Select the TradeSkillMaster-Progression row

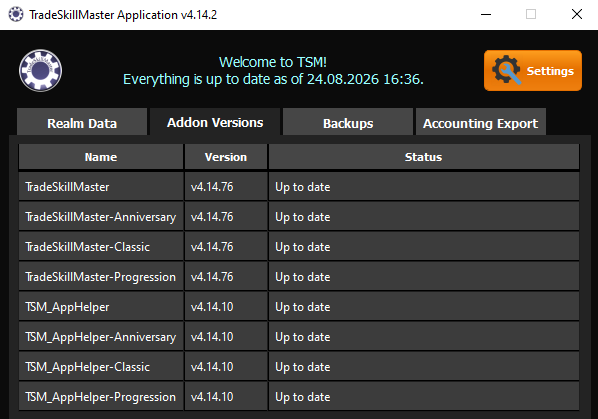coord(299,277)
